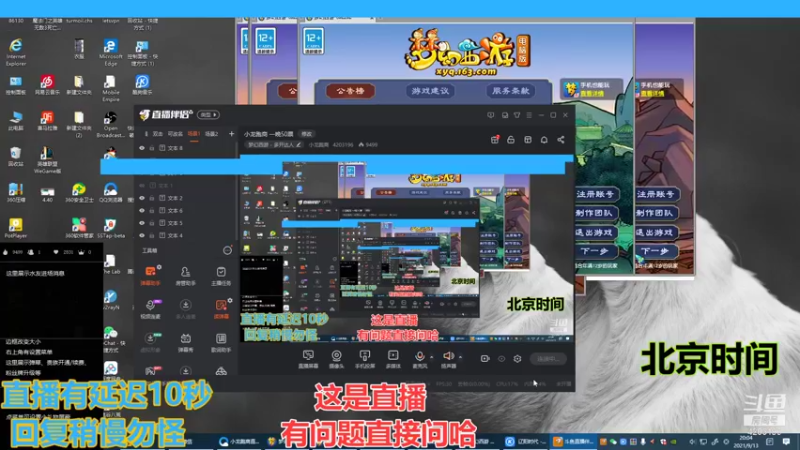Image resolution: width=800 pixels, height=450 pixels.
Task: Collapse the 工具箱 panel with round button
Action: pos(227,251)
